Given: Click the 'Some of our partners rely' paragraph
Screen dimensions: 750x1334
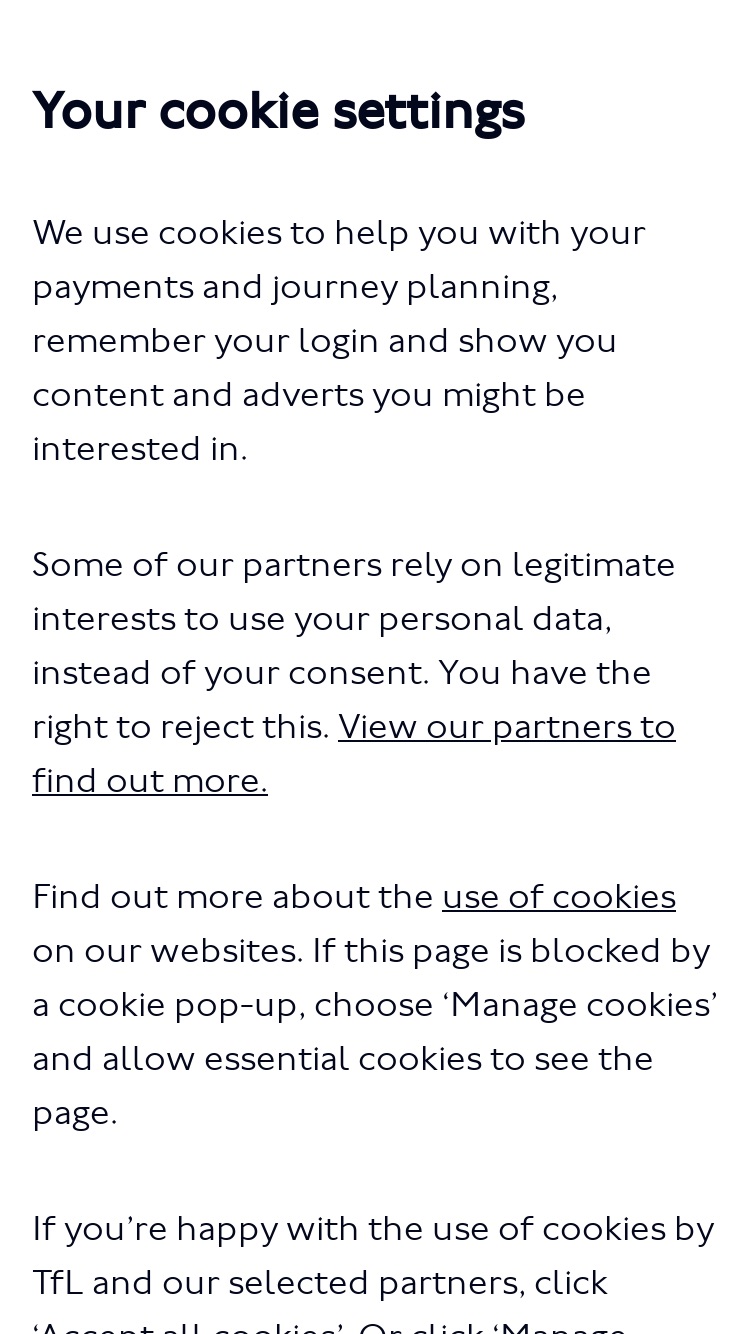Looking at the screenshot, I should click(x=354, y=672).
